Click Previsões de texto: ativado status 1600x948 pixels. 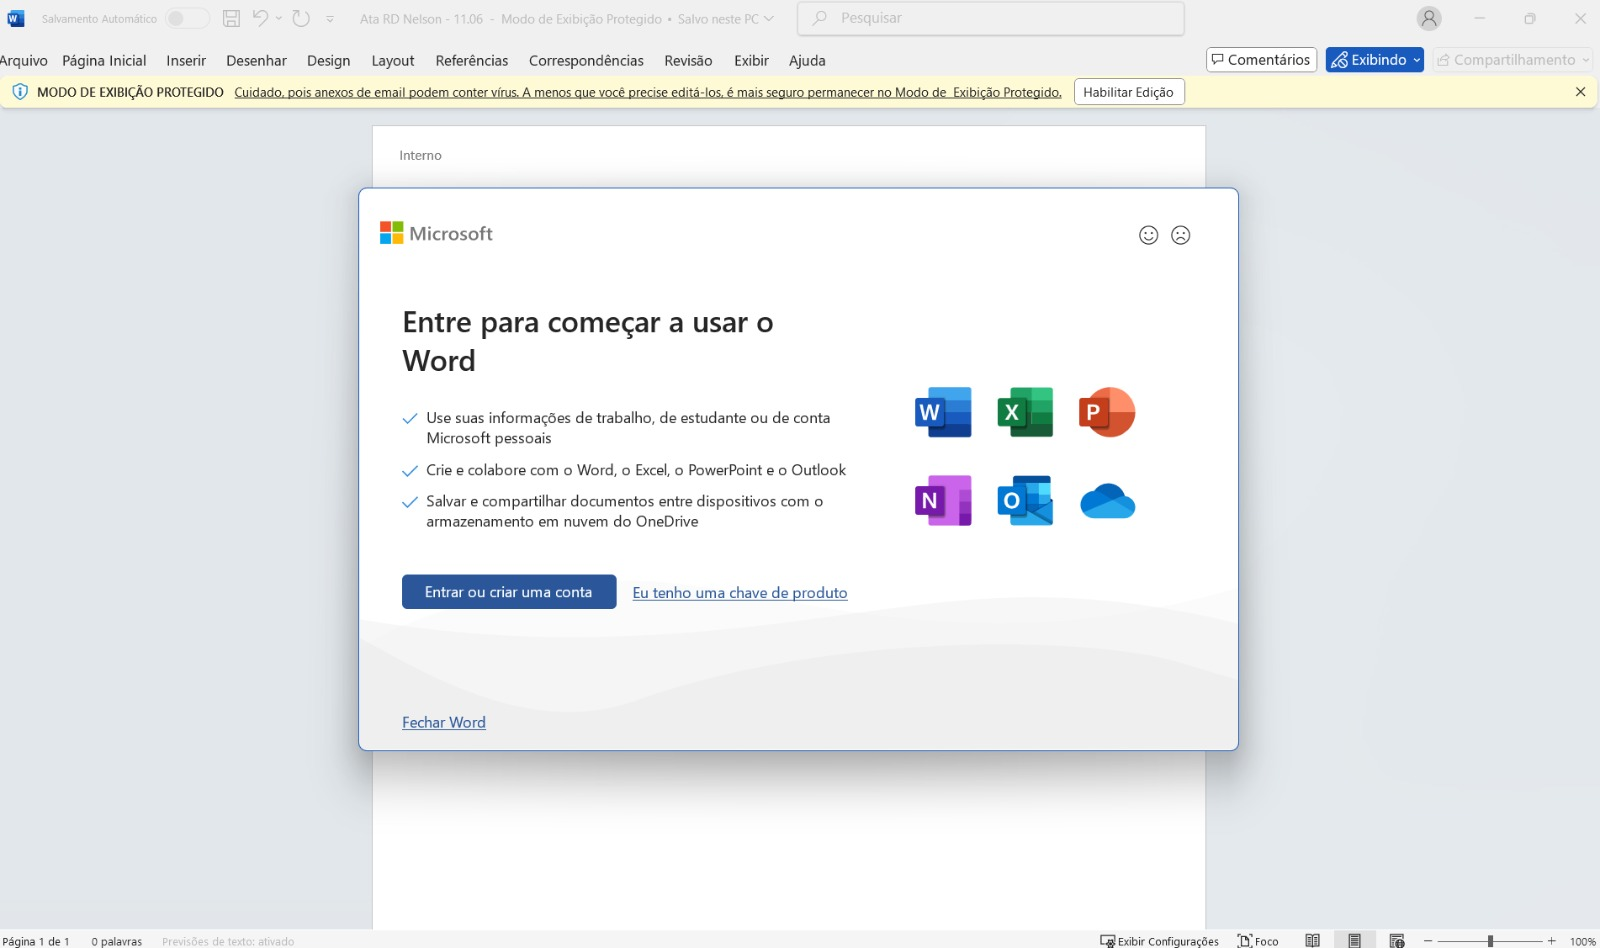click(x=228, y=941)
